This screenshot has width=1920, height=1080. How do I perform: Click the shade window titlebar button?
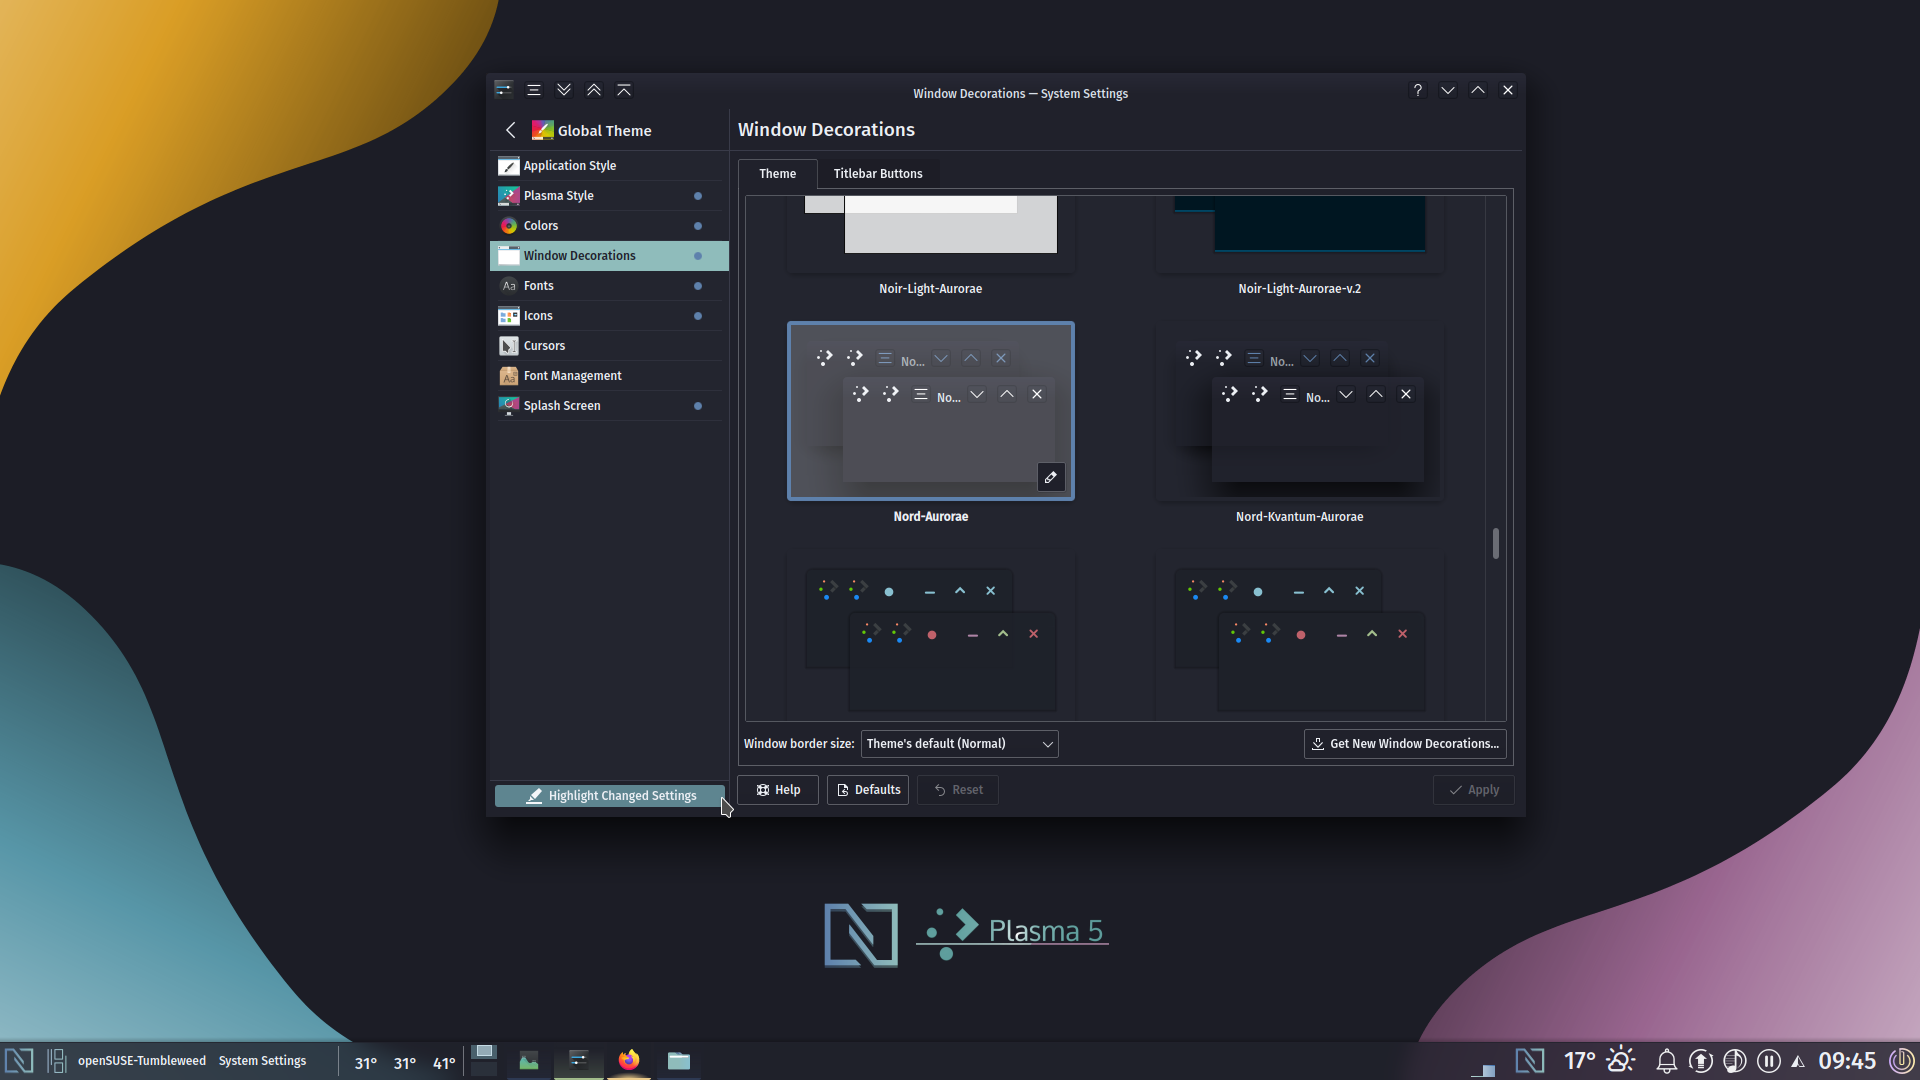click(624, 90)
